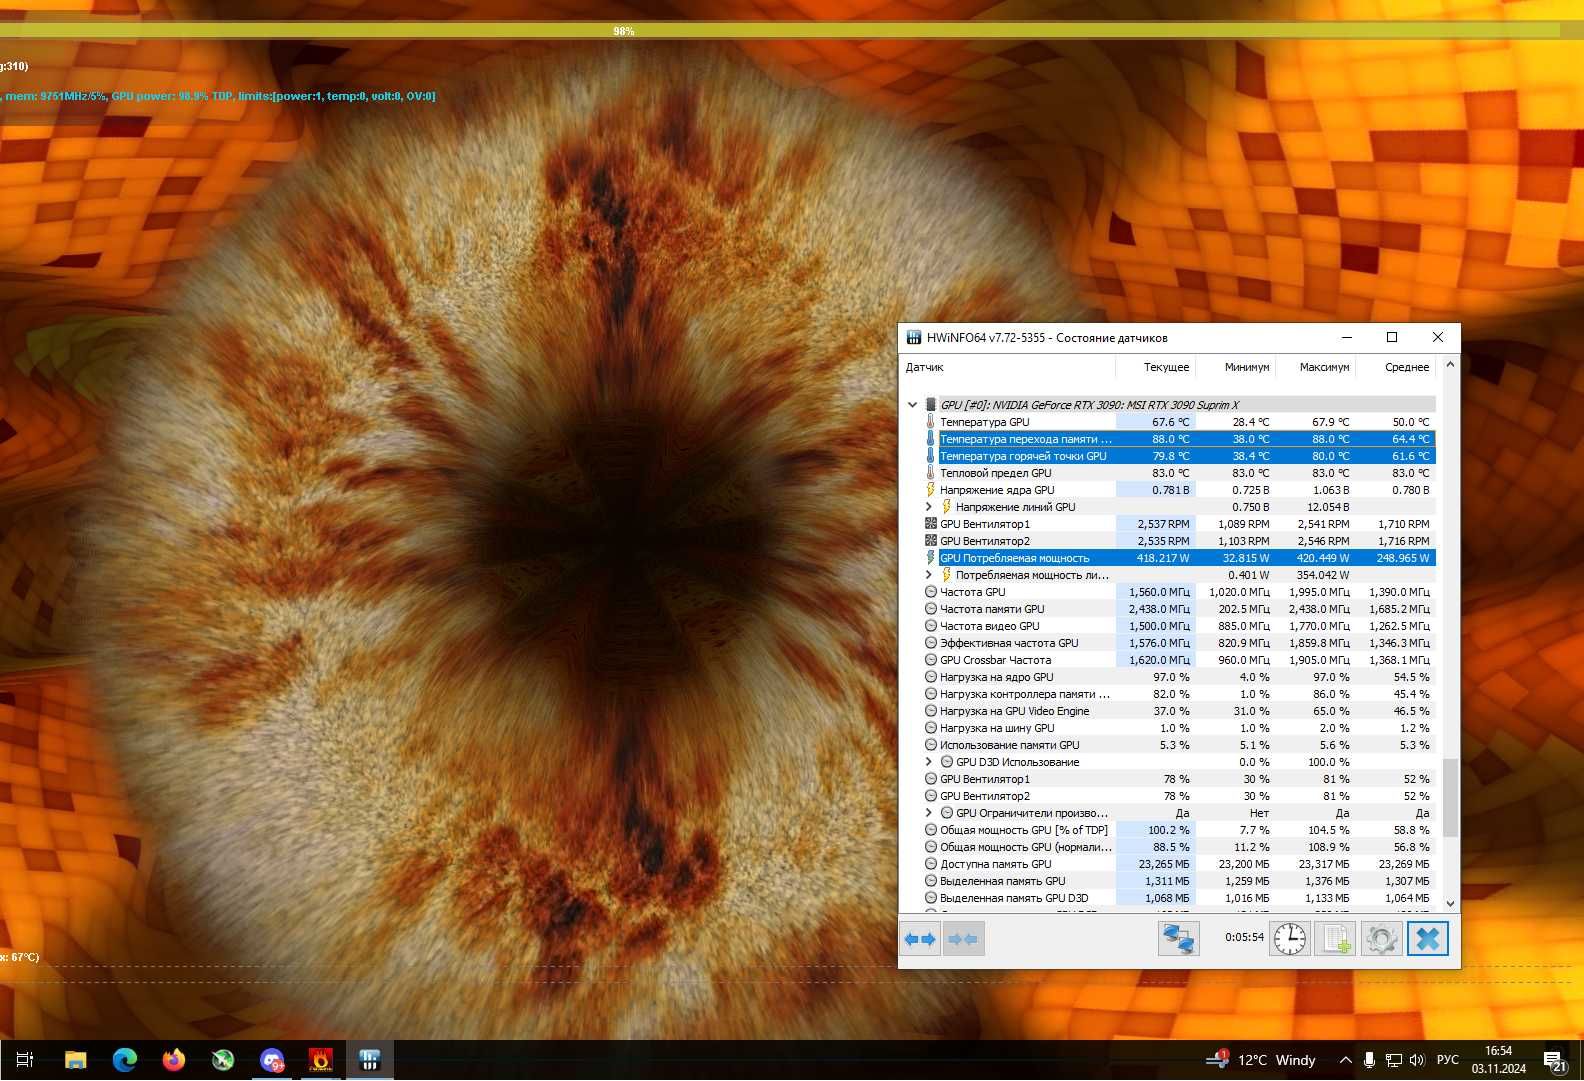Open the FurMark icon on the taskbar
Viewport: 1584px width, 1081px height.
pyautogui.click(x=320, y=1060)
